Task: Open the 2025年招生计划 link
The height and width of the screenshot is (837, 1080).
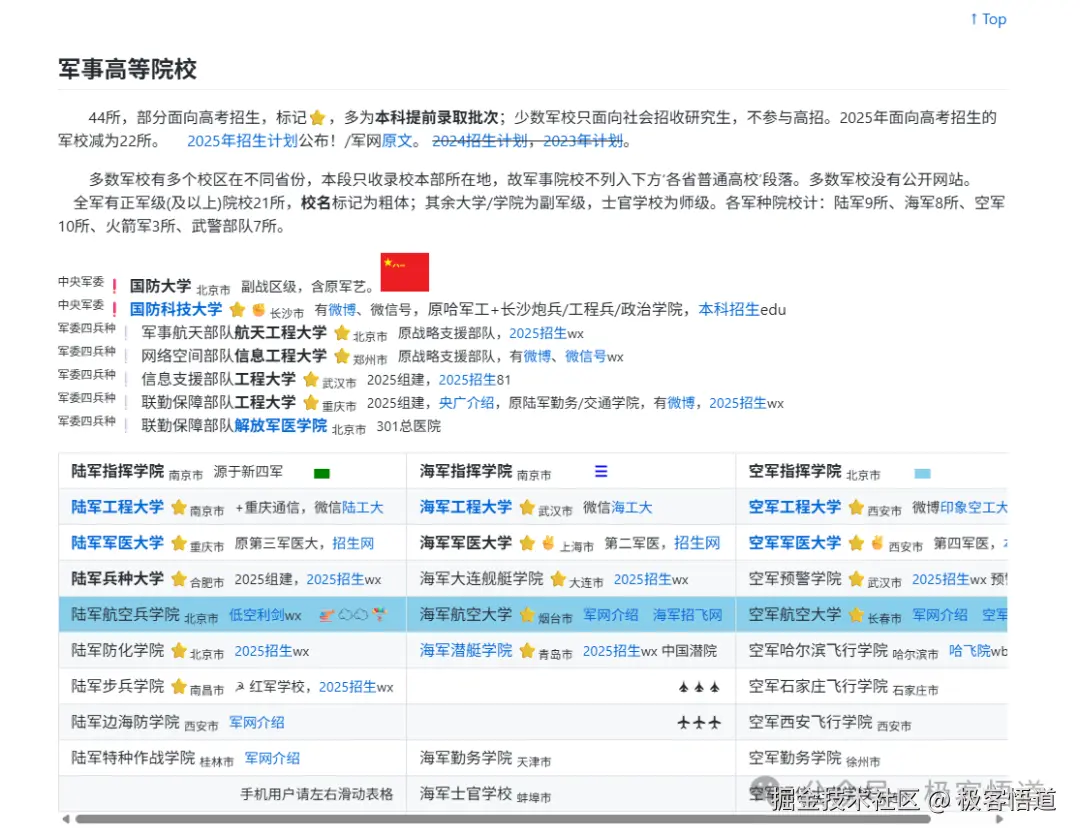Action: [x=242, y=141]
